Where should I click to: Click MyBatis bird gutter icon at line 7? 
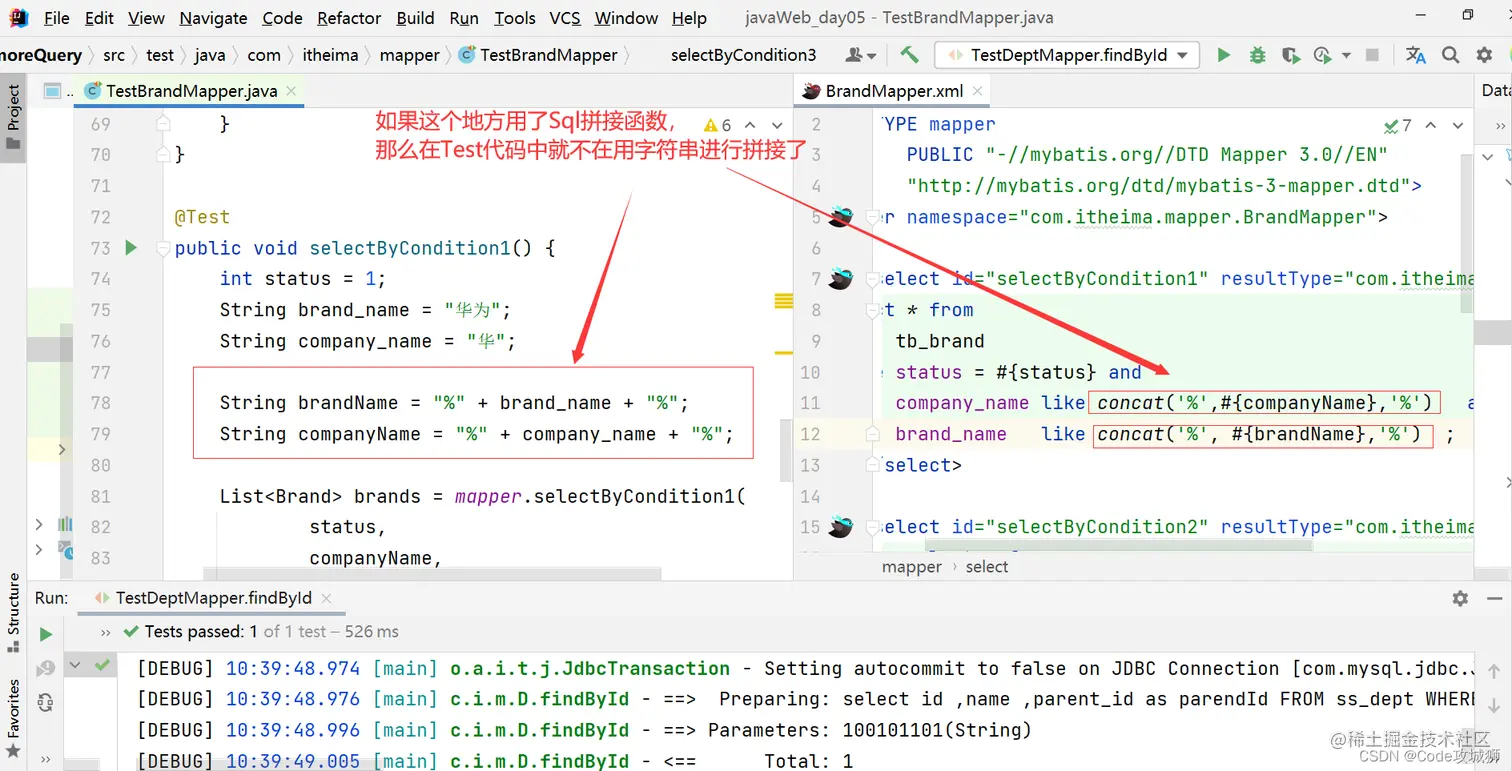point(840,279)
